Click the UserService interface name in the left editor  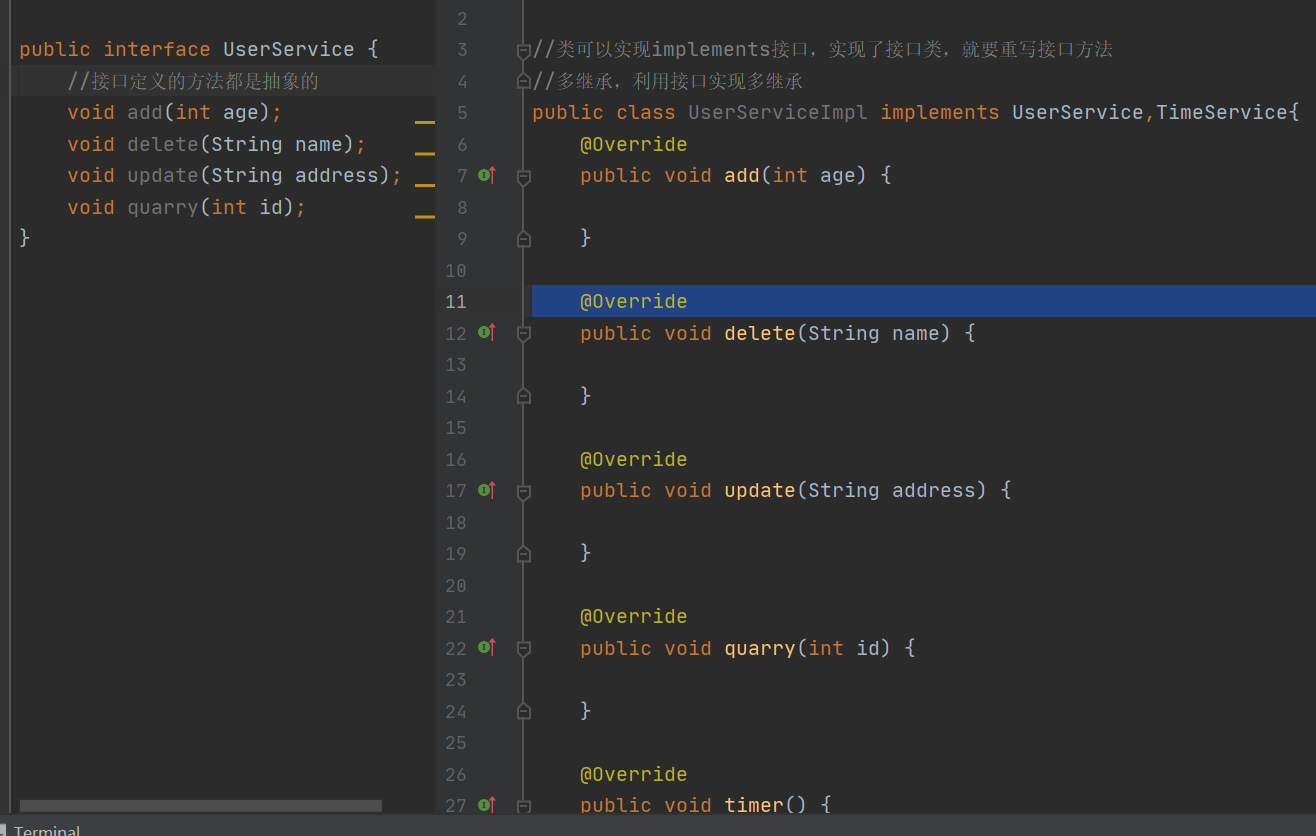(x=289, y=49)
